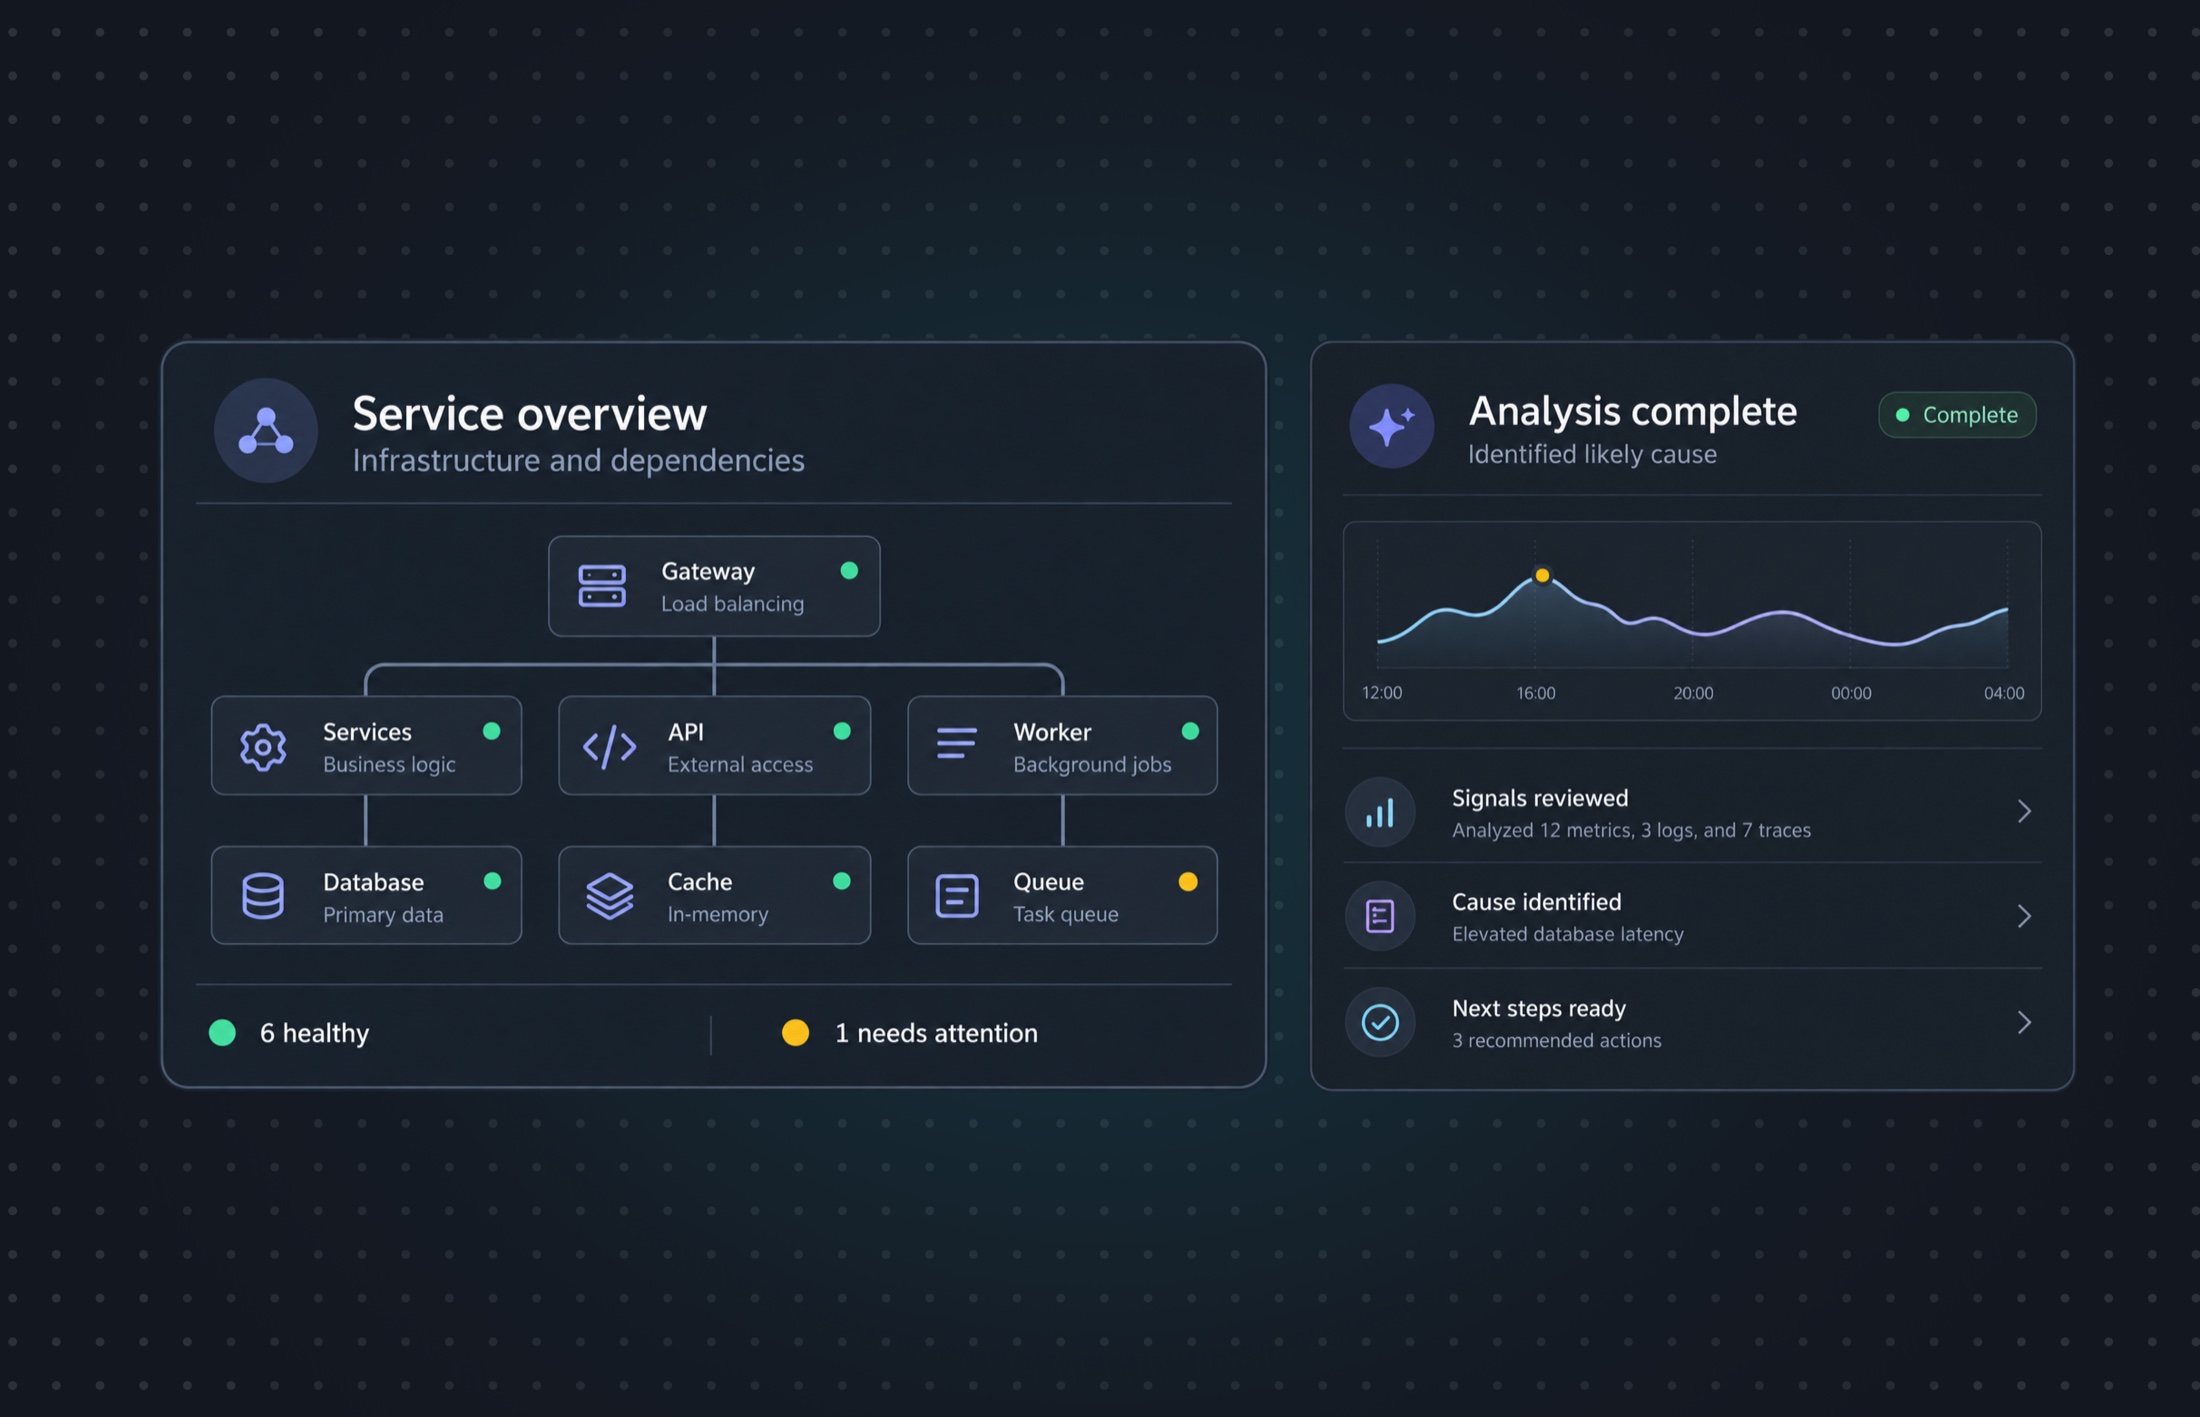
Task: Click the Cause identified document icon
Action: (x=1380, y=916)
